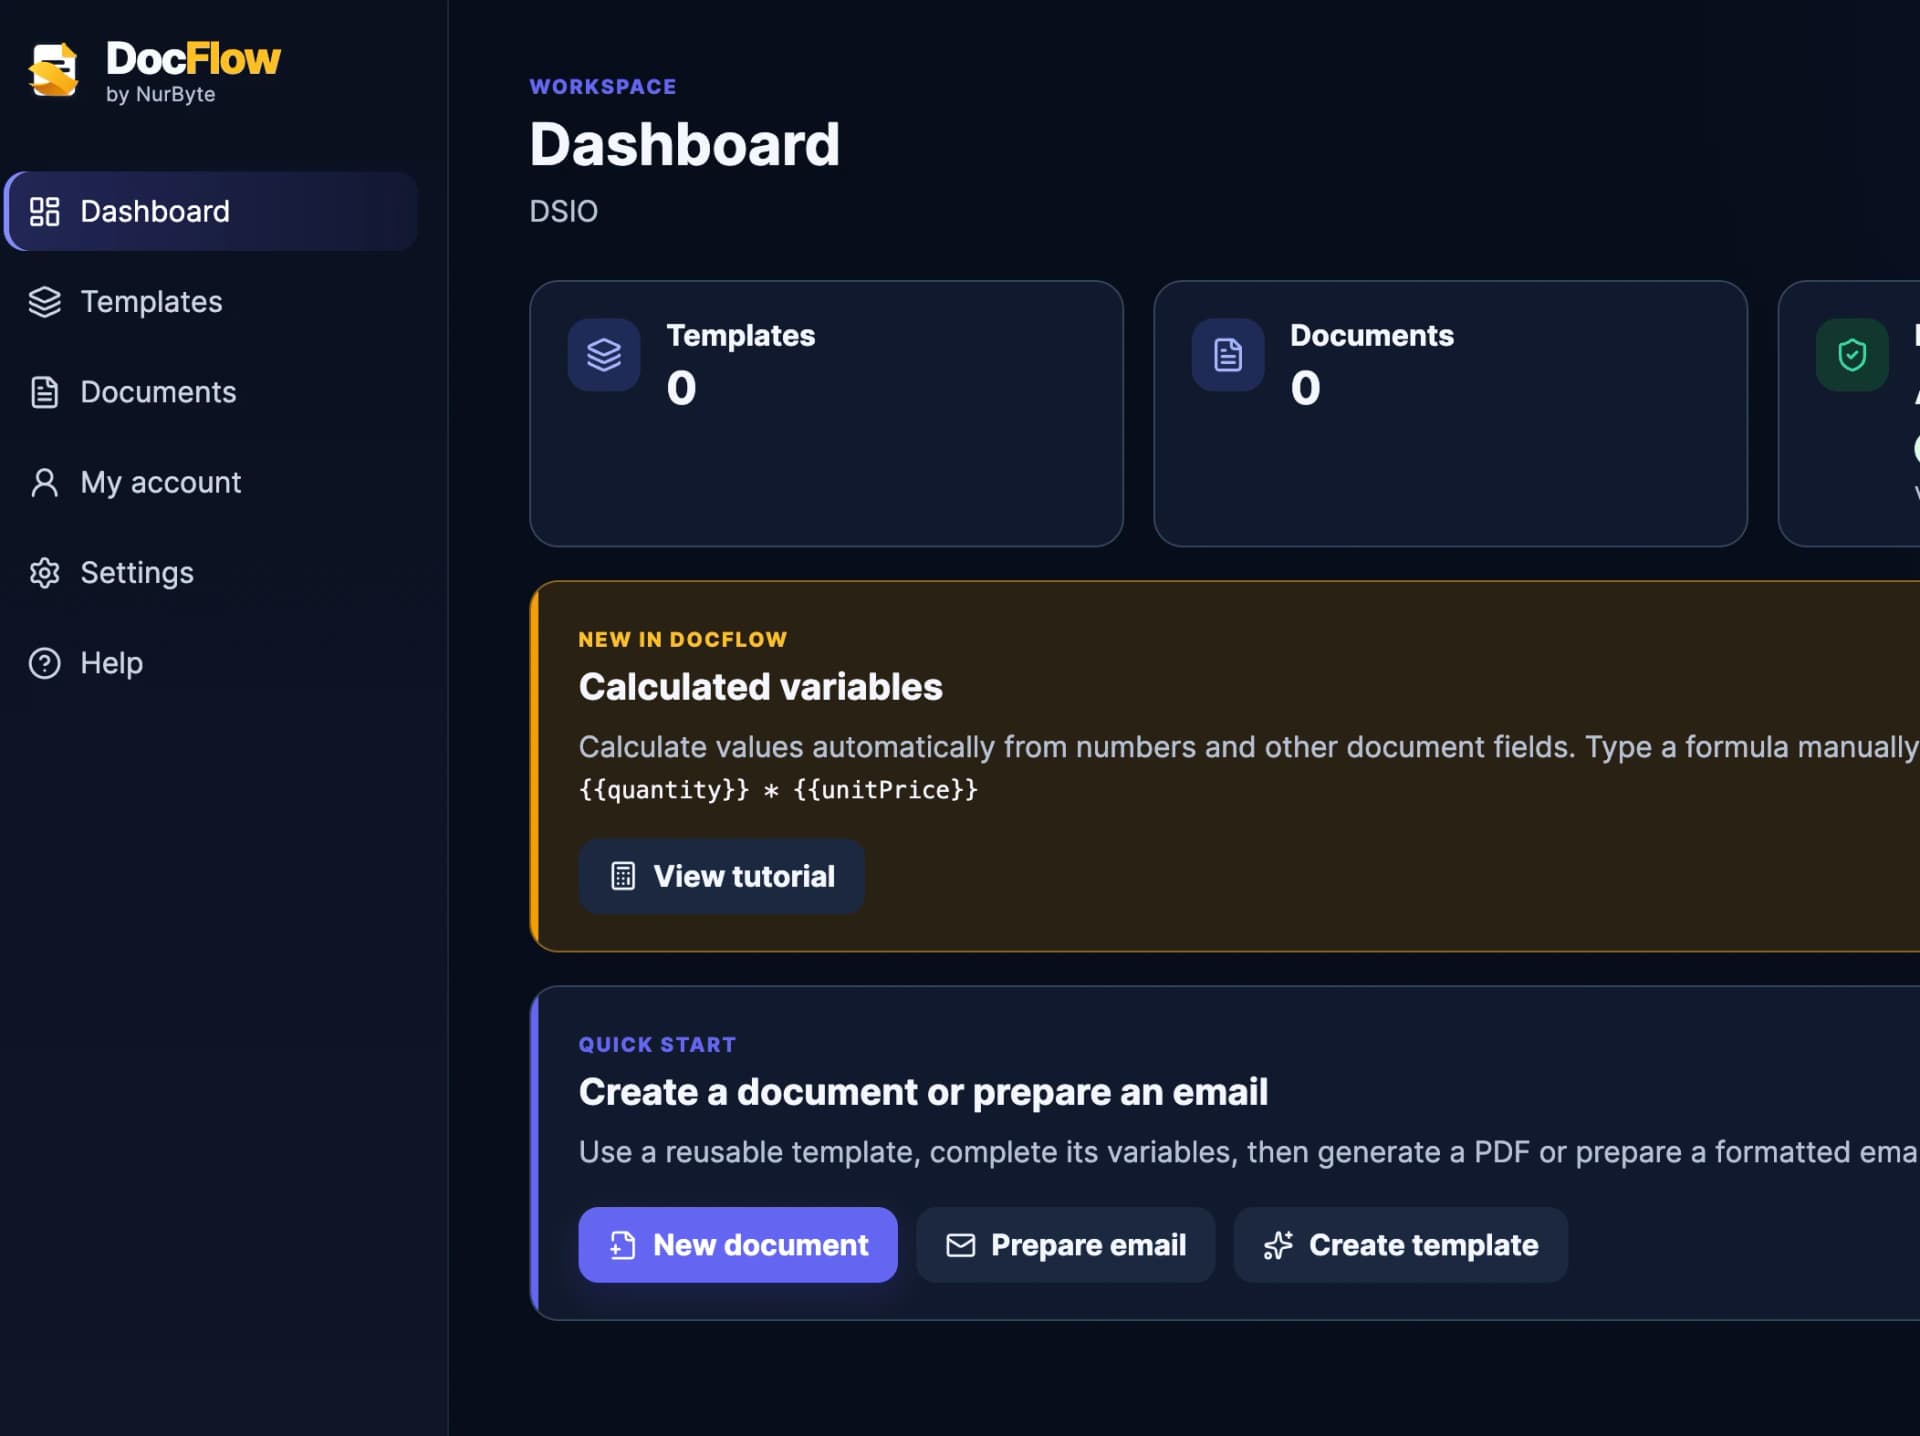This screenshot has height=1436, width=1920.
Task: Click the envelope icon in Prepare email
Action: (960, 1245)
